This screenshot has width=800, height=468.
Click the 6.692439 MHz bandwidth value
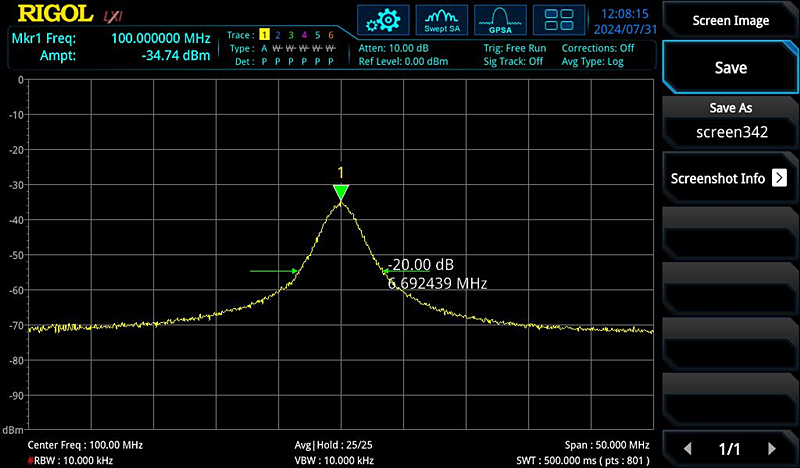tap(437, 283)
